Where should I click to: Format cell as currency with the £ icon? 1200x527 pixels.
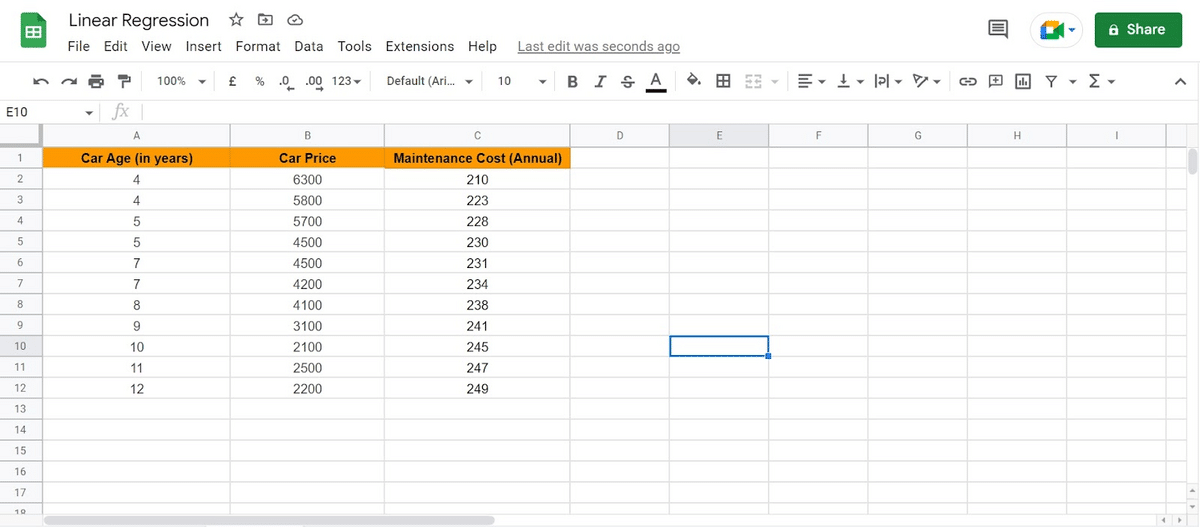pos(232,81)
